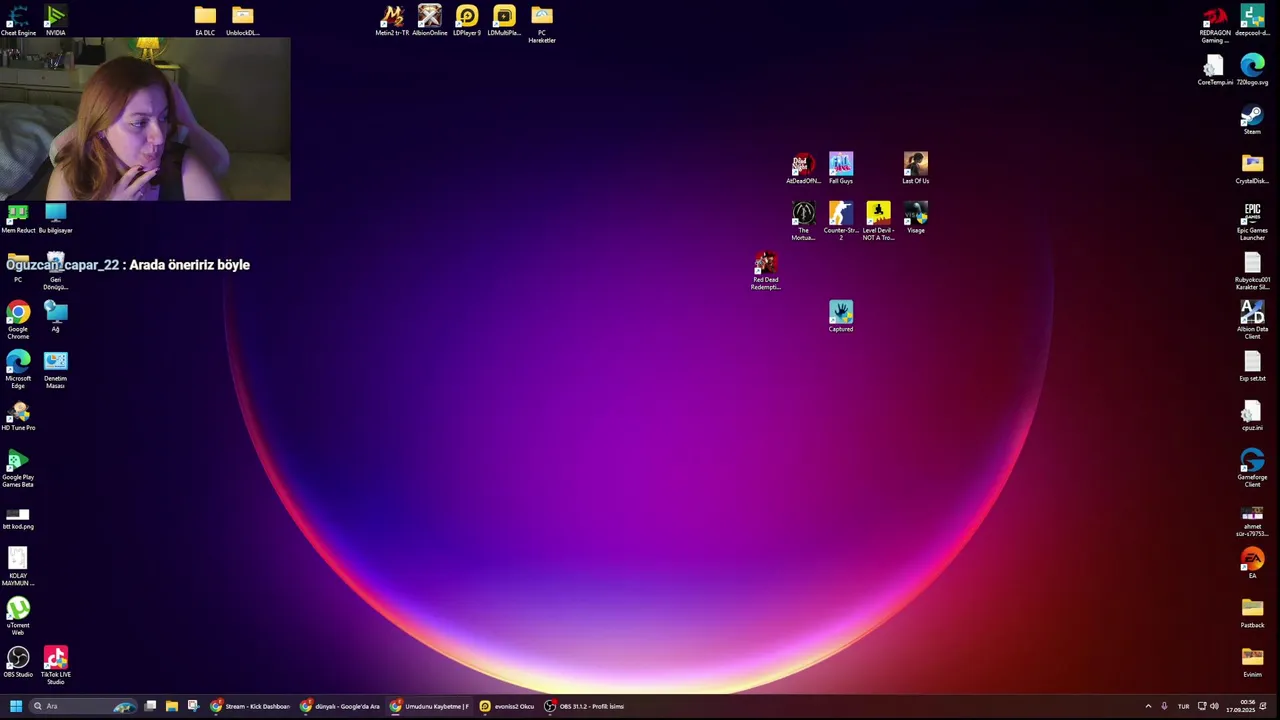Launch the Epic Games Launcher

point(1252,222)
